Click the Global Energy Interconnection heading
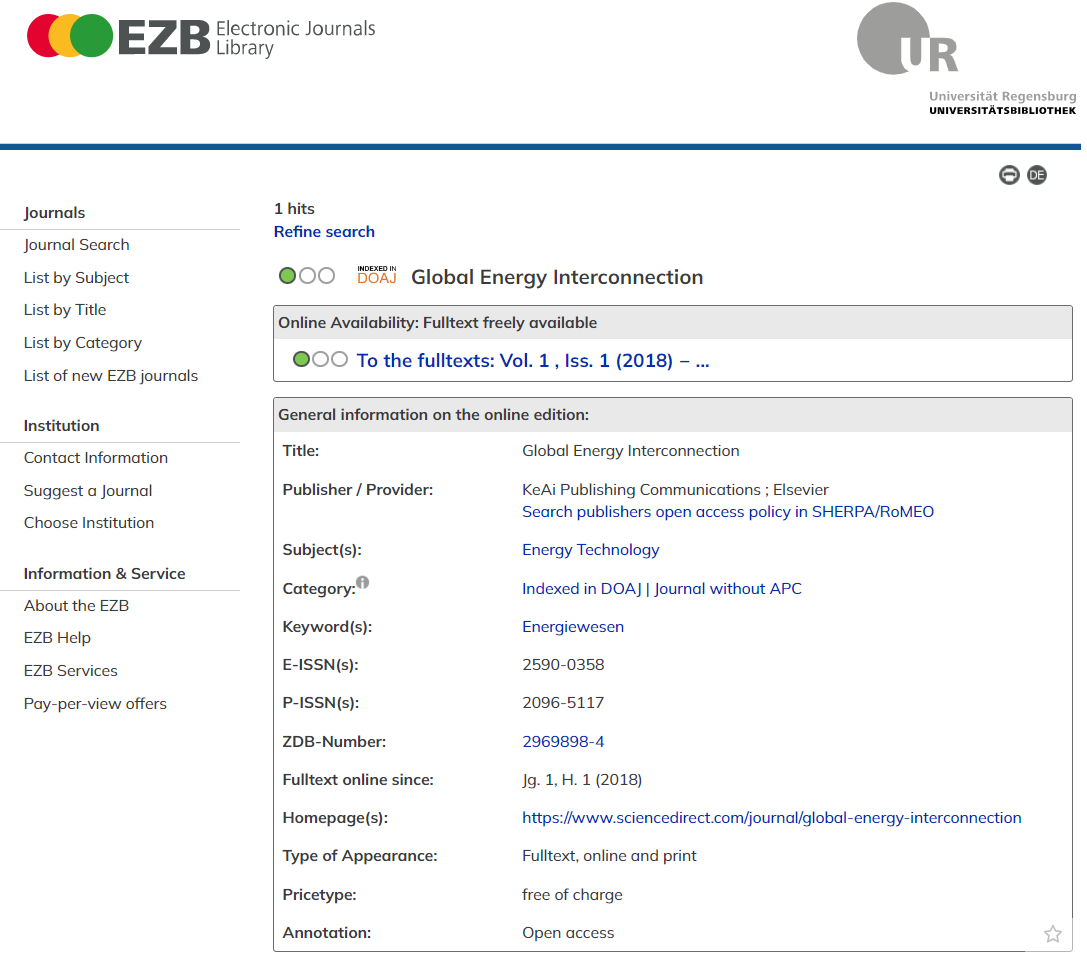This screenshot has height=957, width=1087. (x=557, y=277)
